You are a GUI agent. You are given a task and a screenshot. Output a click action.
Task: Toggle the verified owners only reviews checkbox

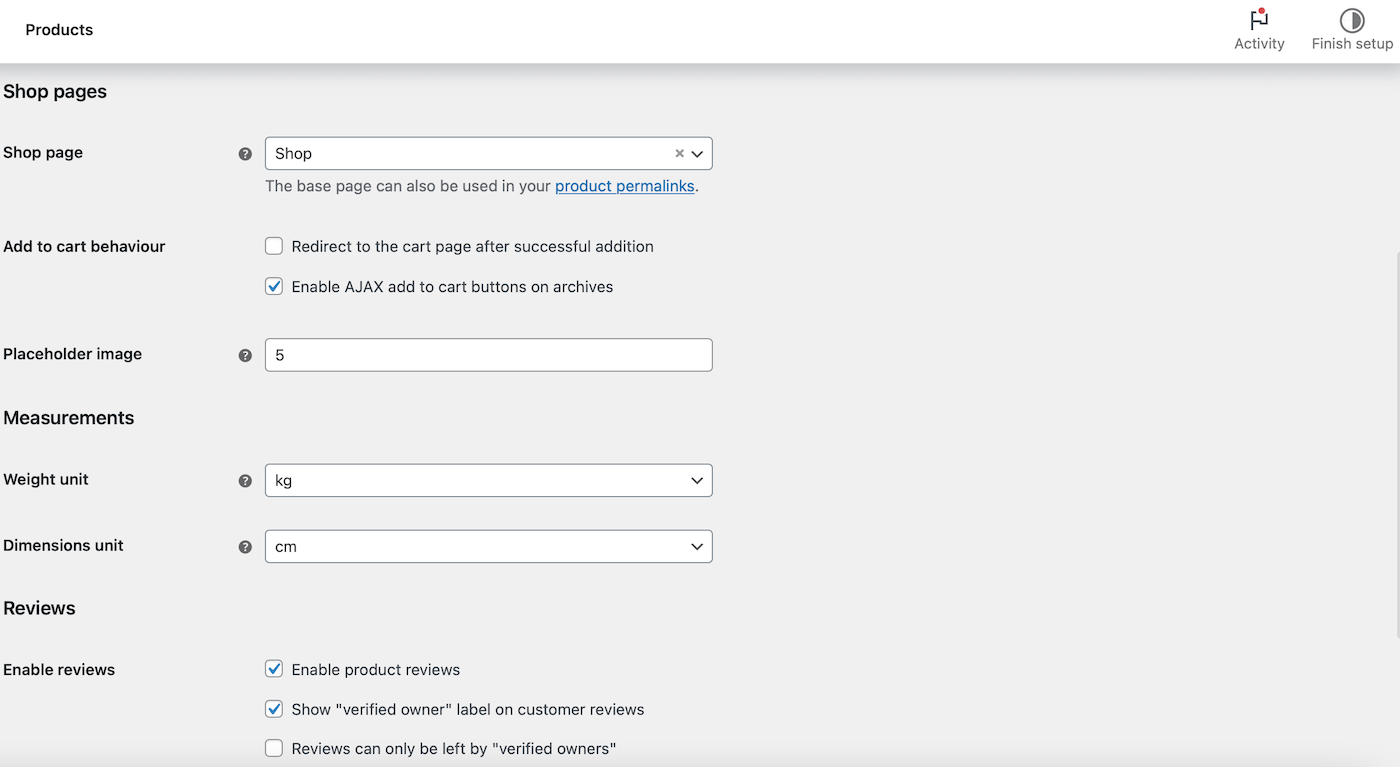pos(273,747)
